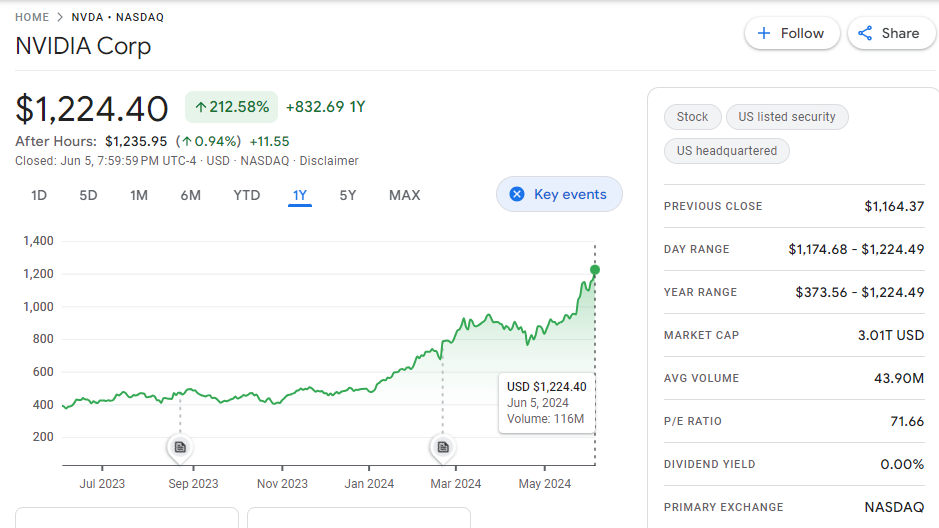Click the market cap value 3.01T USD
Viewport: 939px width, 528px height.
tap(891, 335)
